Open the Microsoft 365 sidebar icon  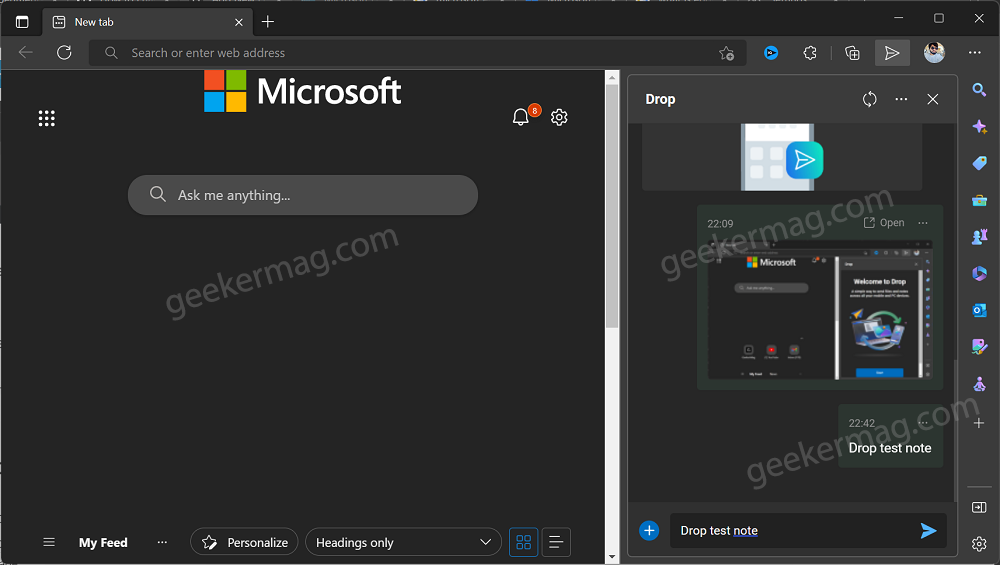point(979,274)
